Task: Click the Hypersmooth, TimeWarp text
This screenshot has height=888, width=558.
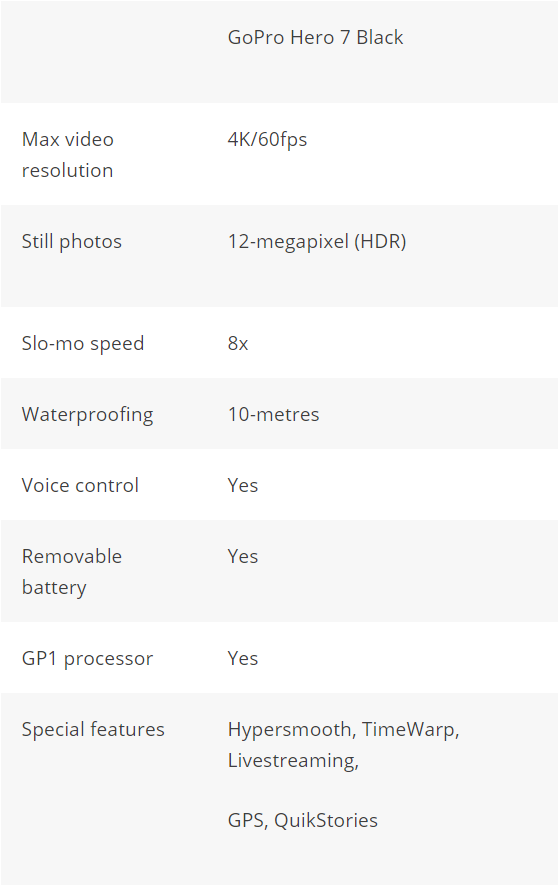Action: (343, 730)
